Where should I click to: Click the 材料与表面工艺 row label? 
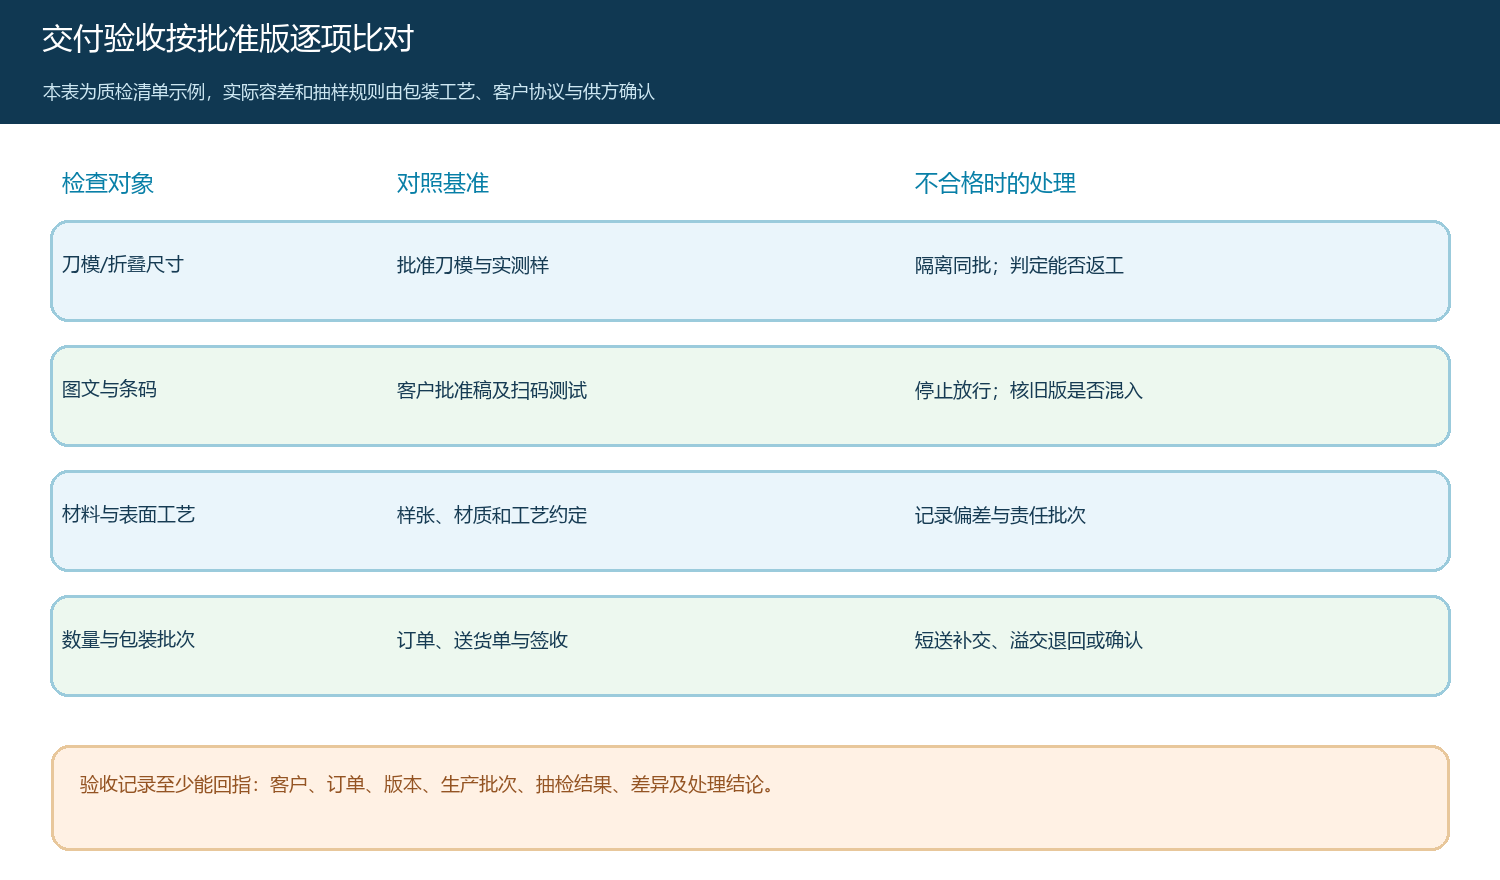click(x=128, y=514)
